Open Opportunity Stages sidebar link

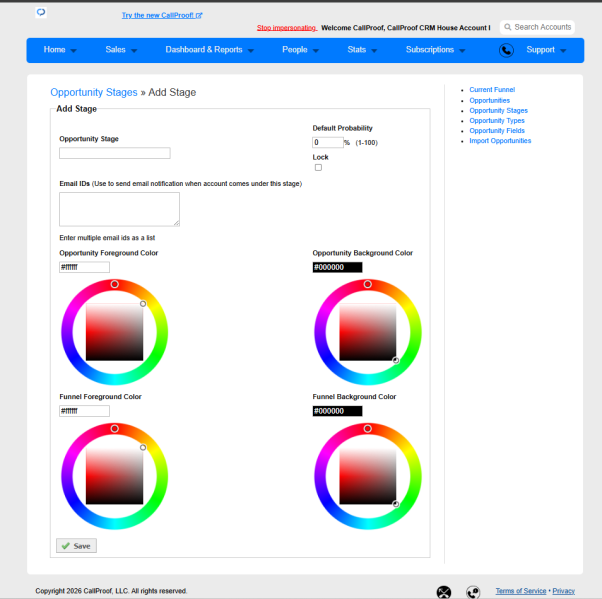click(498, 110)
